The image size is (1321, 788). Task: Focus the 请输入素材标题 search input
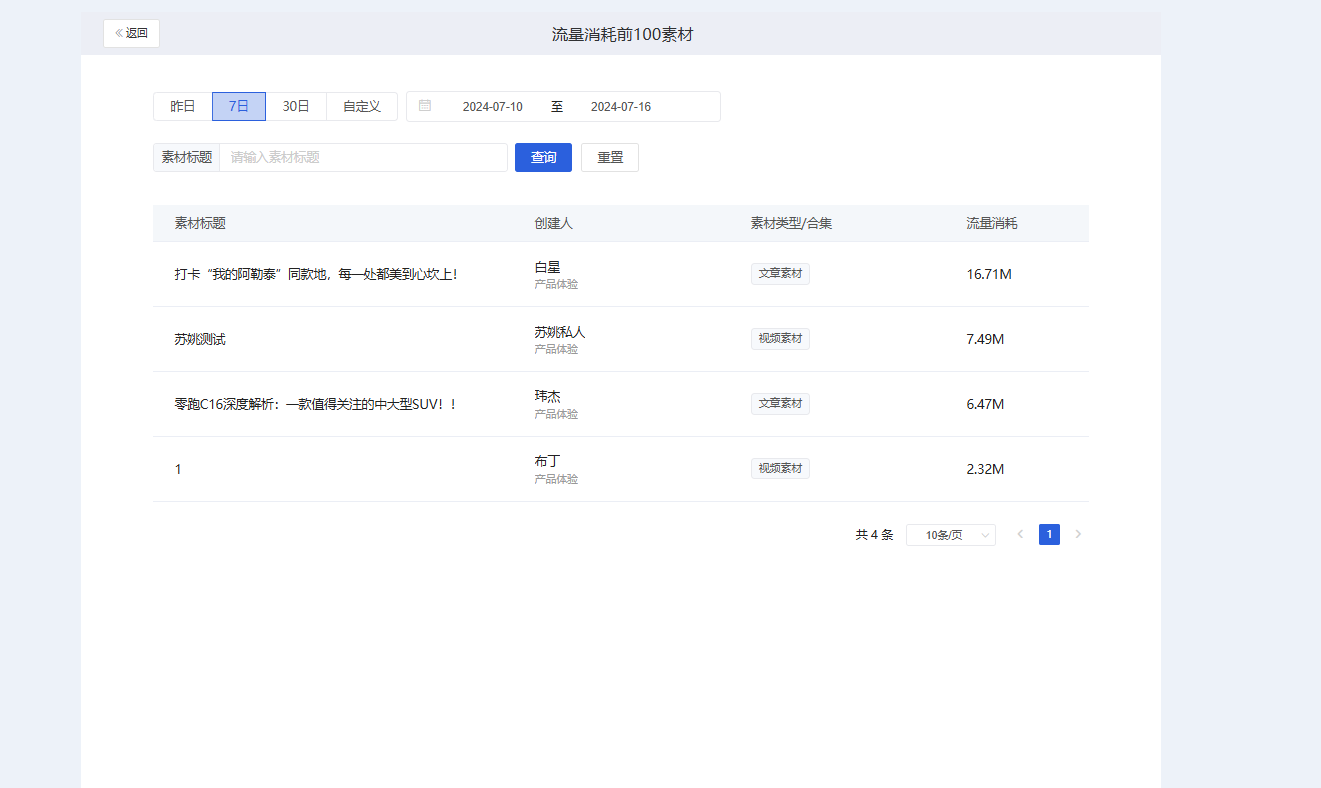[363, 157]
